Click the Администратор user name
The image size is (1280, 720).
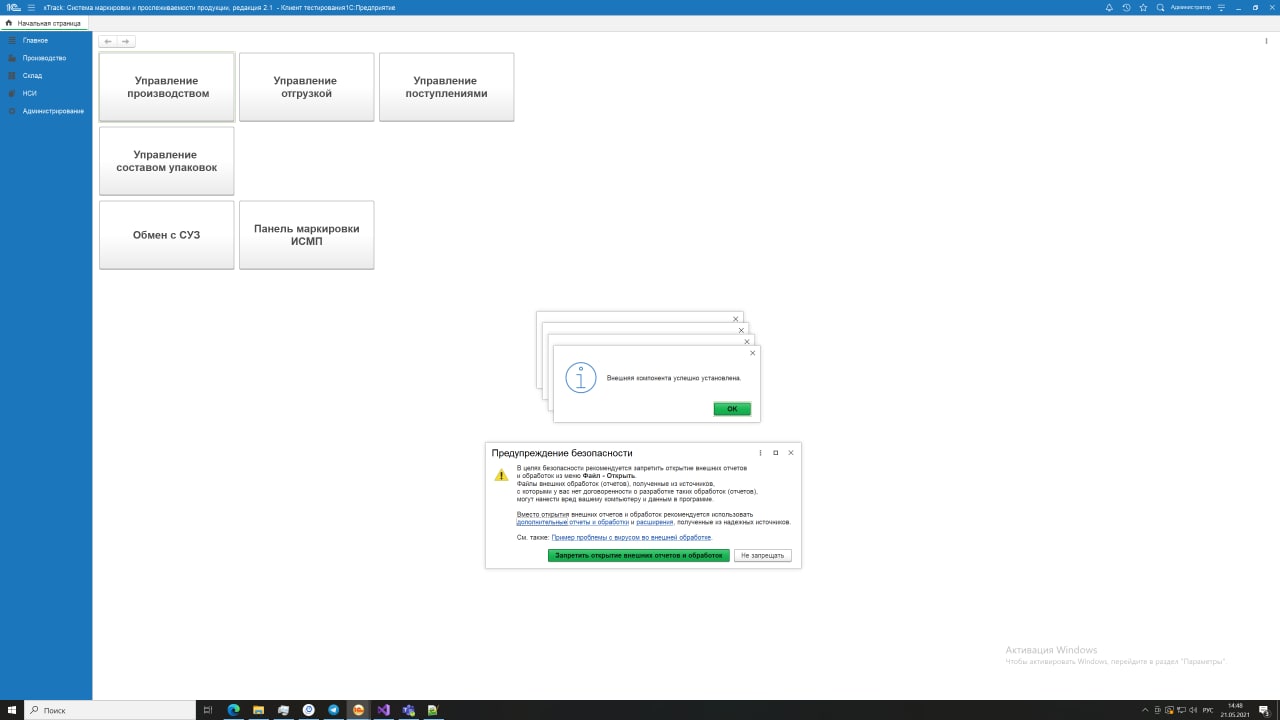[1190, 7]
